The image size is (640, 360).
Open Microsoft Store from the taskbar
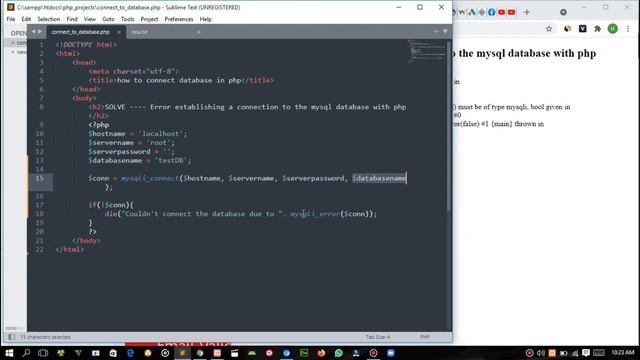[113, 353]
